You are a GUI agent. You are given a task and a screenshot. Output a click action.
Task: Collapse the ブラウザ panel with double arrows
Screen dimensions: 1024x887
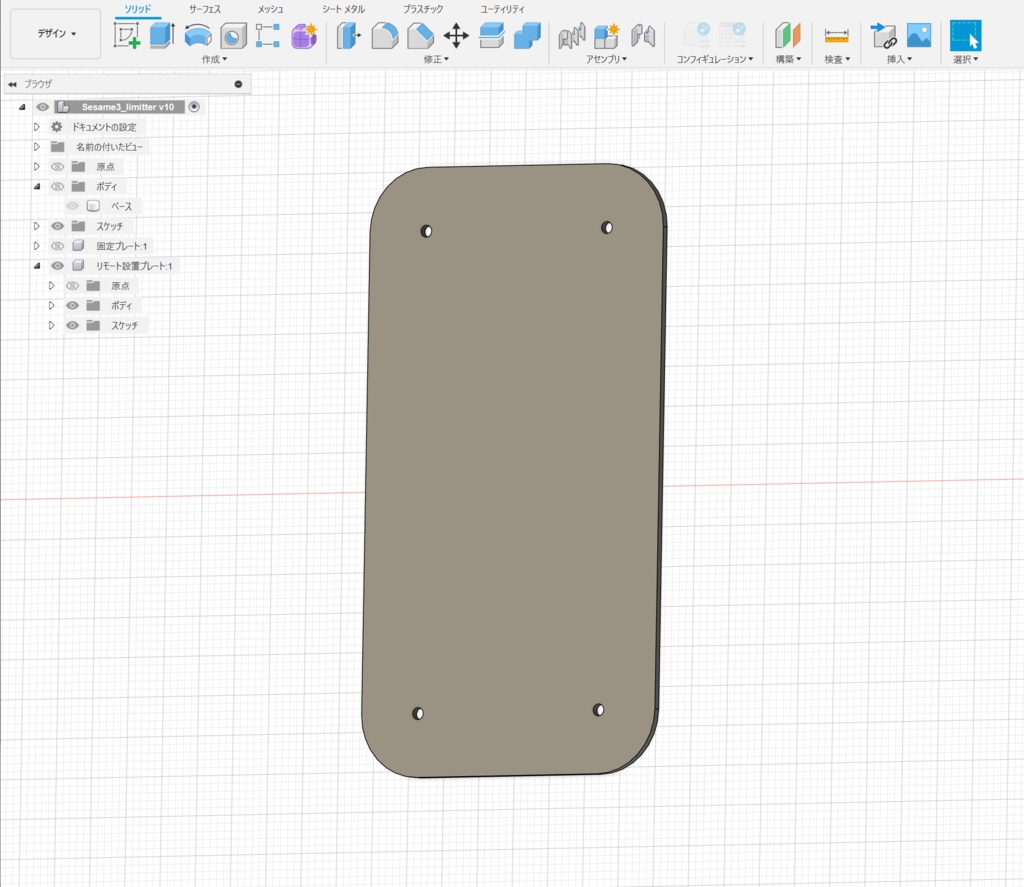coord(12,85)
